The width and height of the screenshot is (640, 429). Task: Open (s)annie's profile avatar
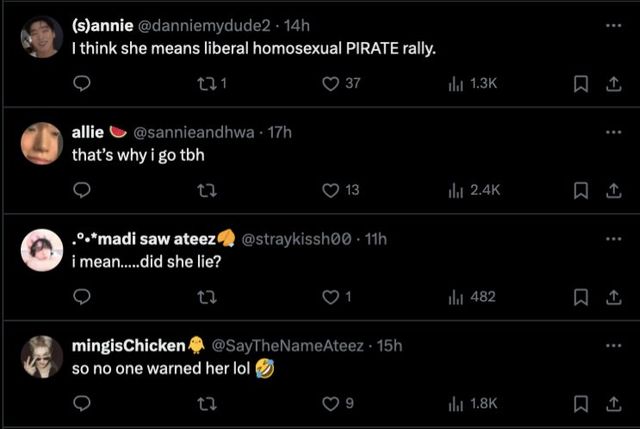pos(42,37)
